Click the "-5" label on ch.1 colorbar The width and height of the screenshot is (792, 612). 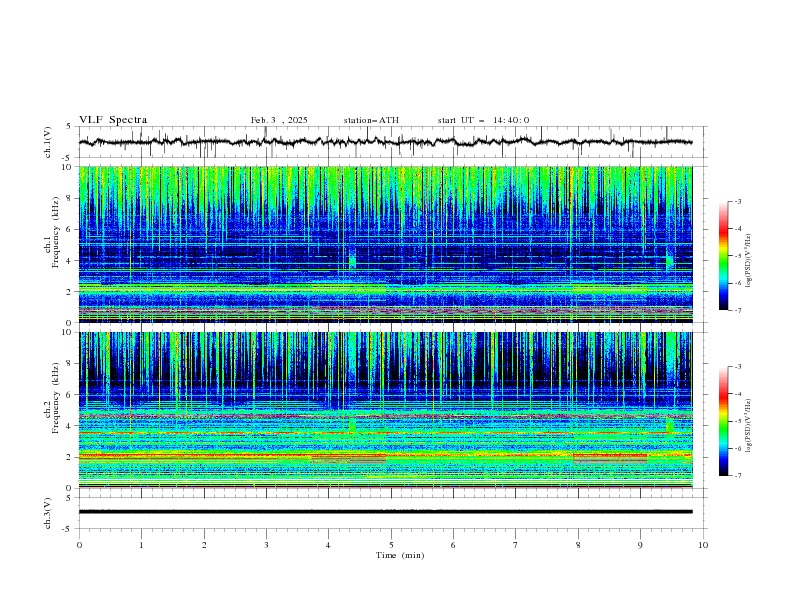click(x=737, y=256)
